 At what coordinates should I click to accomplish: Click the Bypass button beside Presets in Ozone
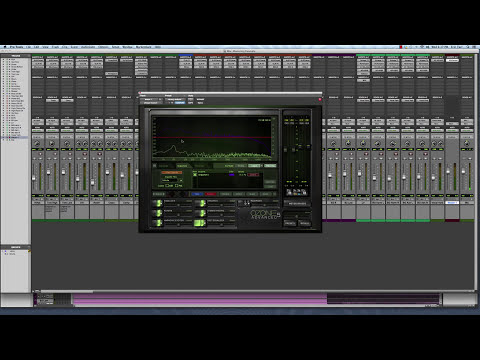click(304, 223)
